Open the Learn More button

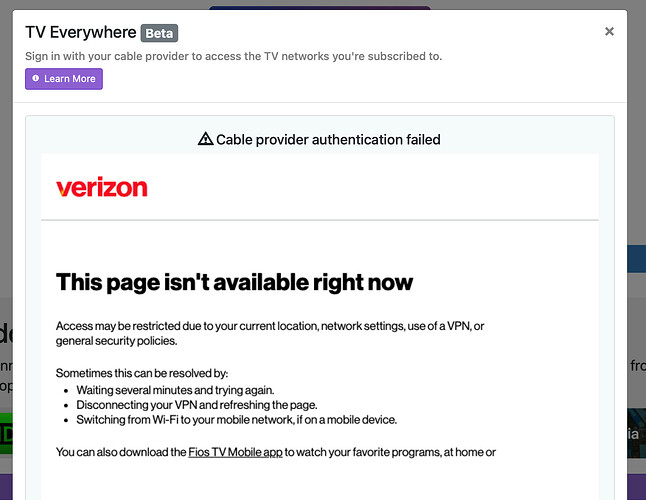coord(64,79)
